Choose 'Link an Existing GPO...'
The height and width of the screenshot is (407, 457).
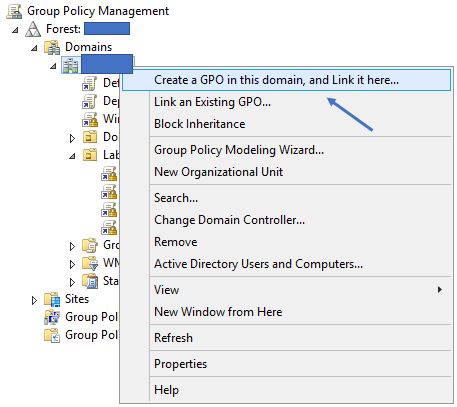click(x=286, y=102)
